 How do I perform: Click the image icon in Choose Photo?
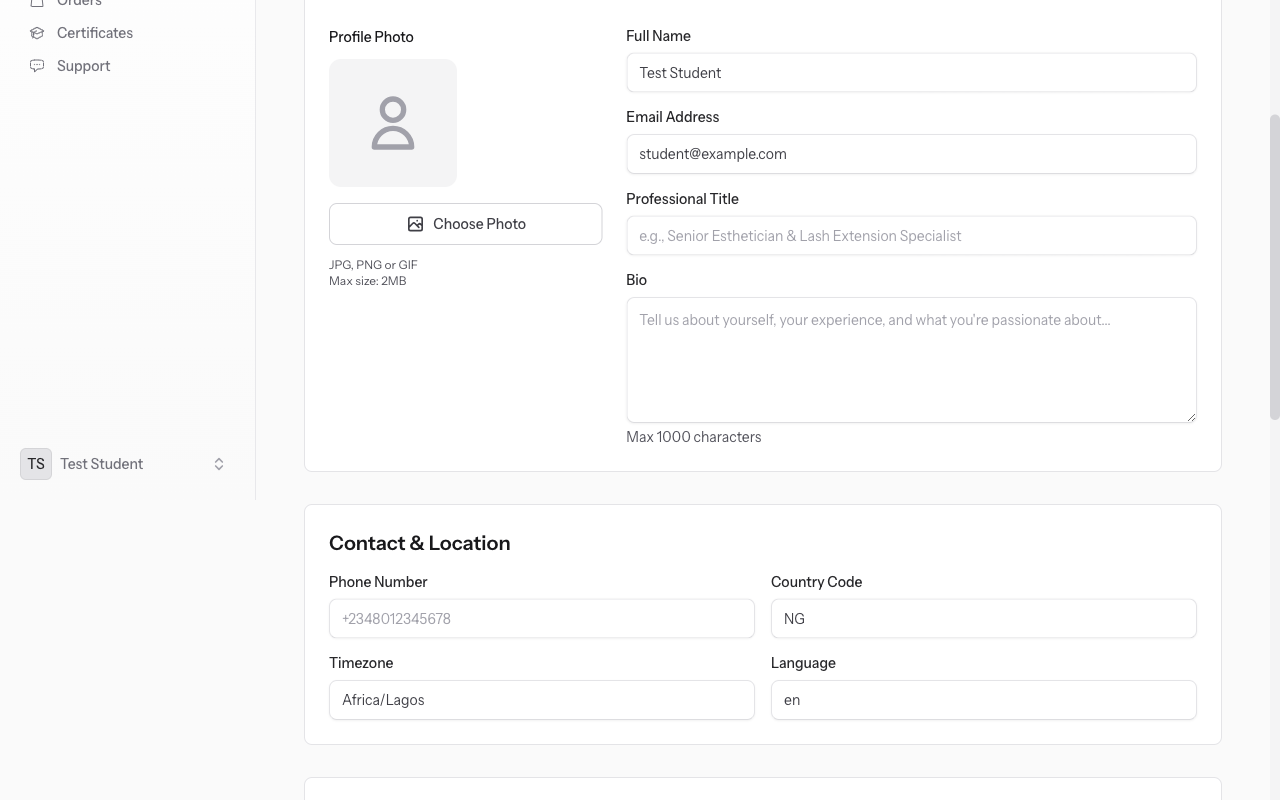pyautogui.click(x=415, y=224)
